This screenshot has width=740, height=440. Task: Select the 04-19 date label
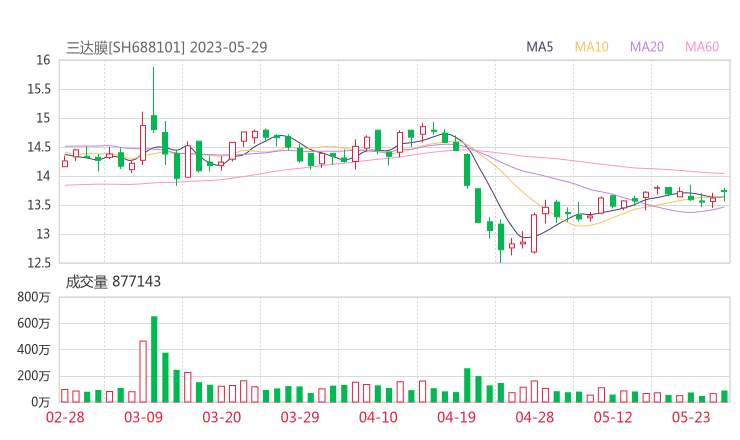tap(456, 417)
